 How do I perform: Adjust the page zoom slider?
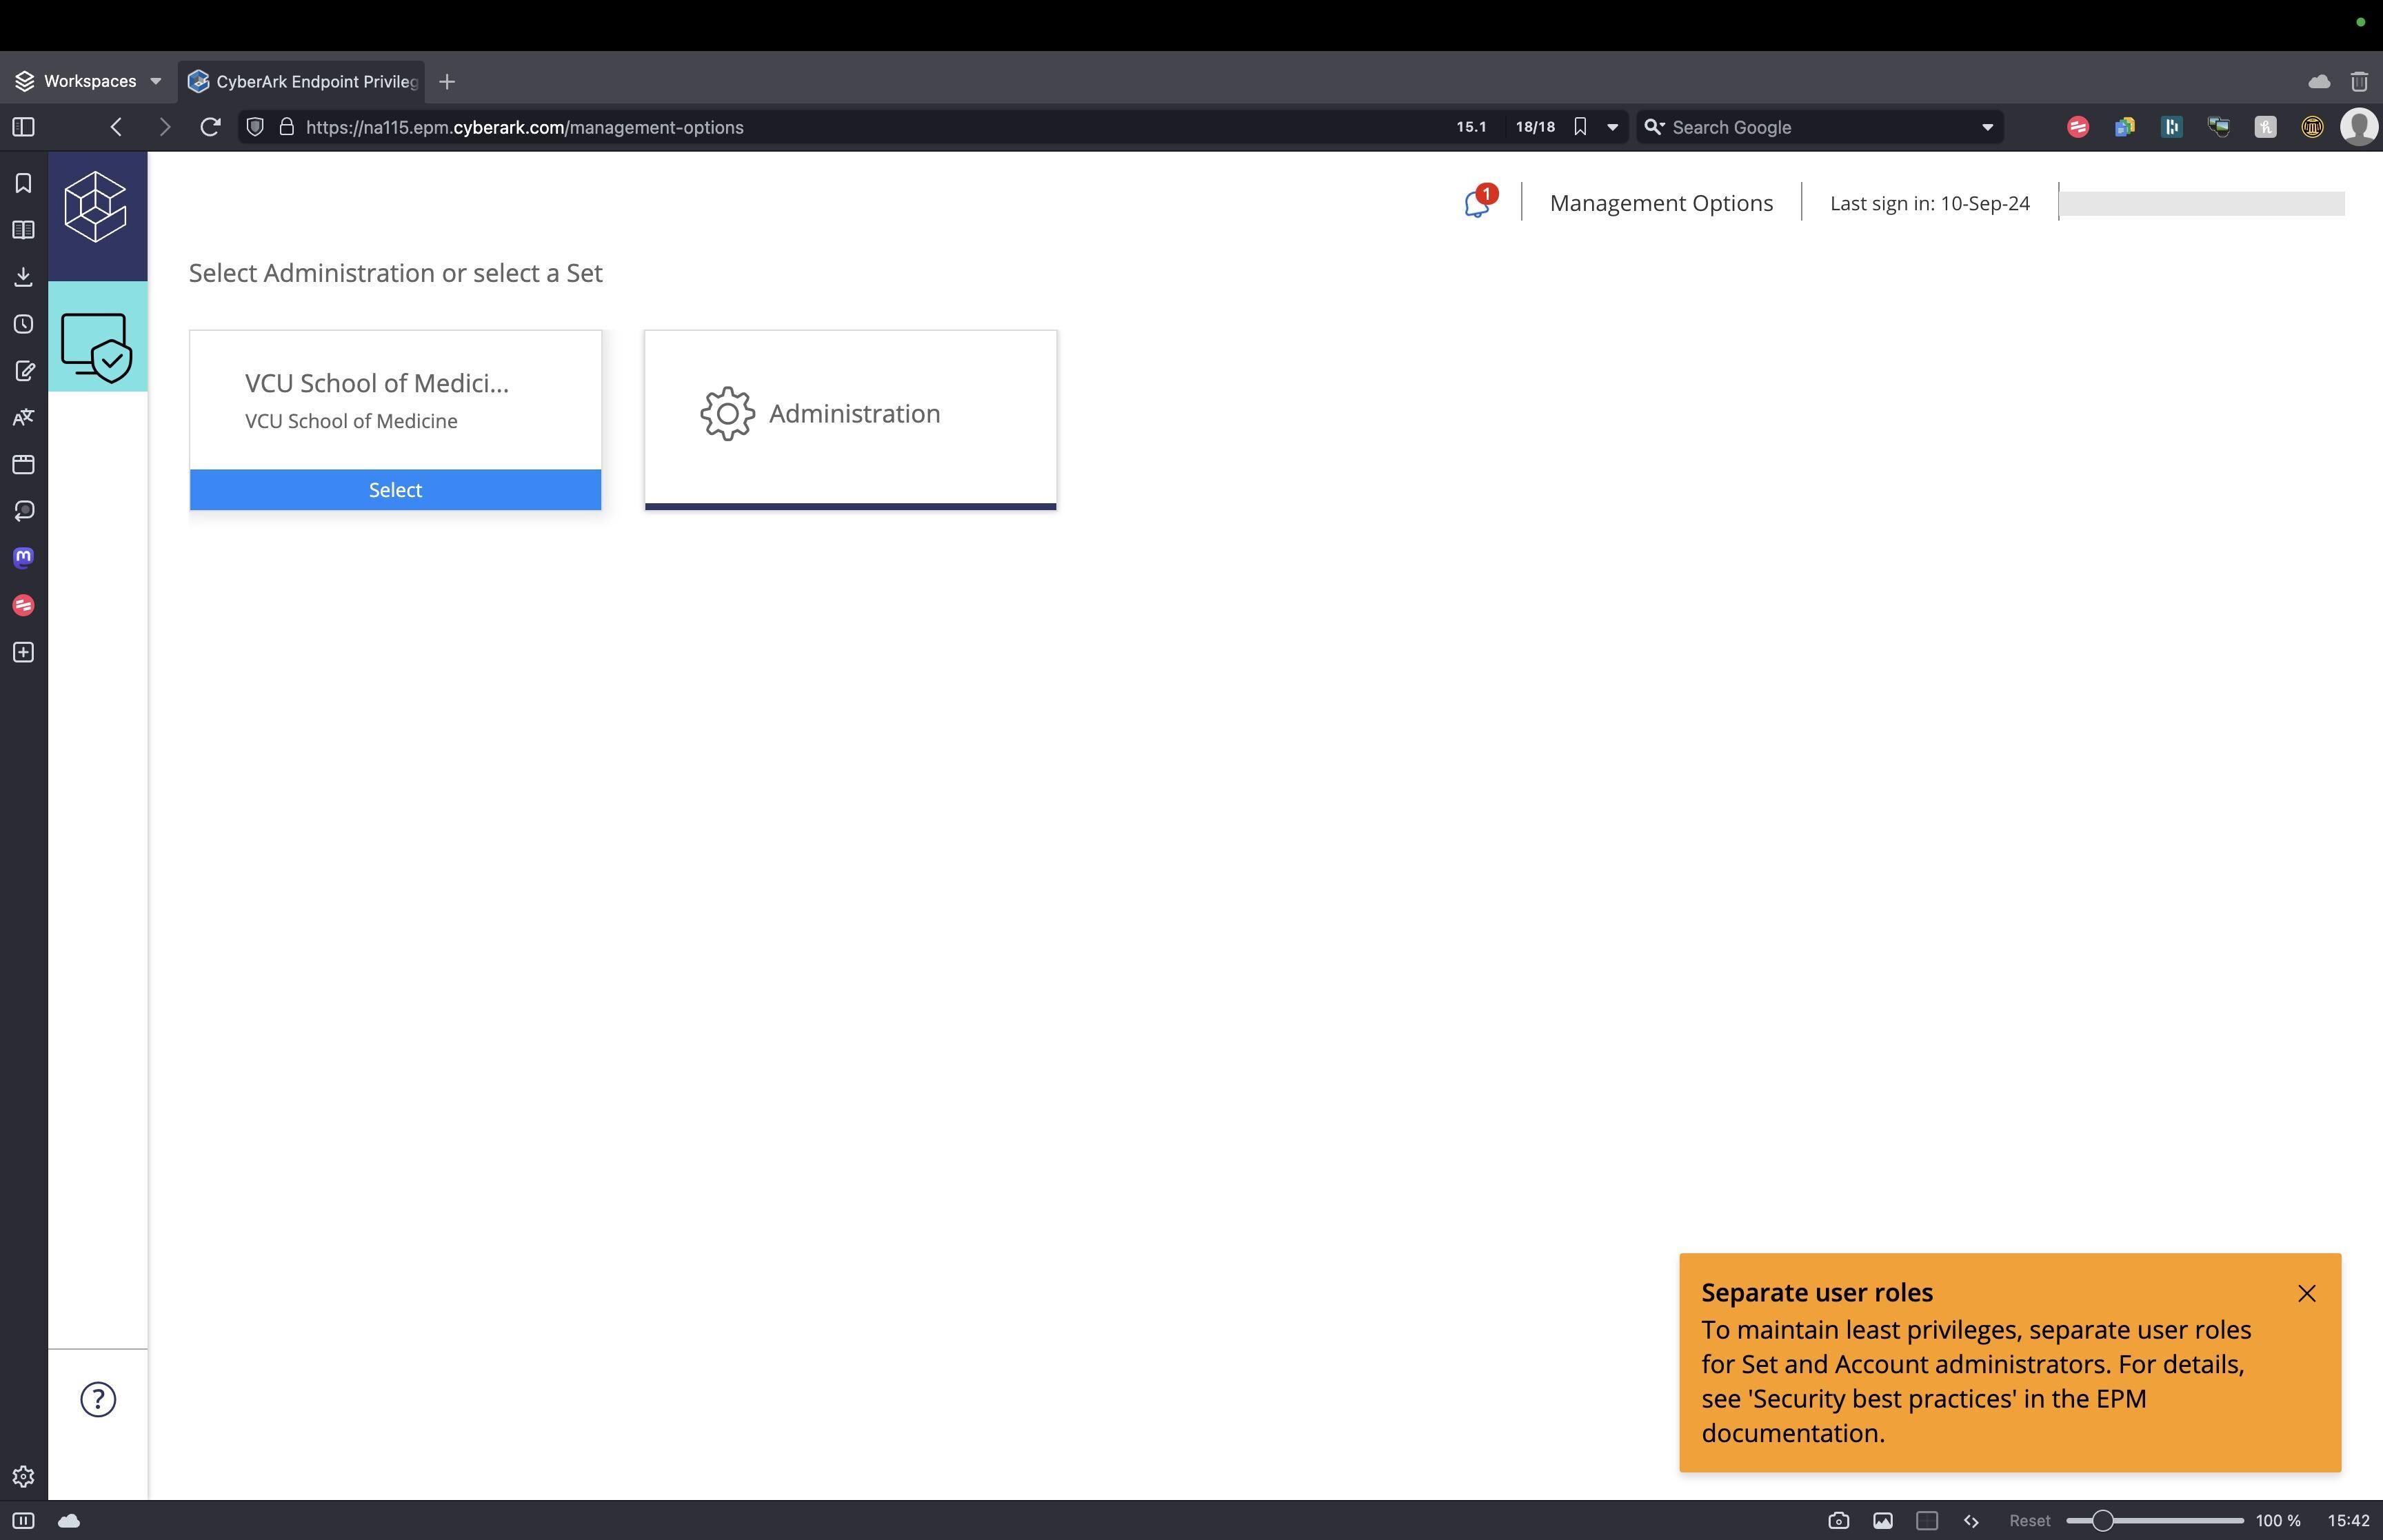[x=2102, y=1520]
